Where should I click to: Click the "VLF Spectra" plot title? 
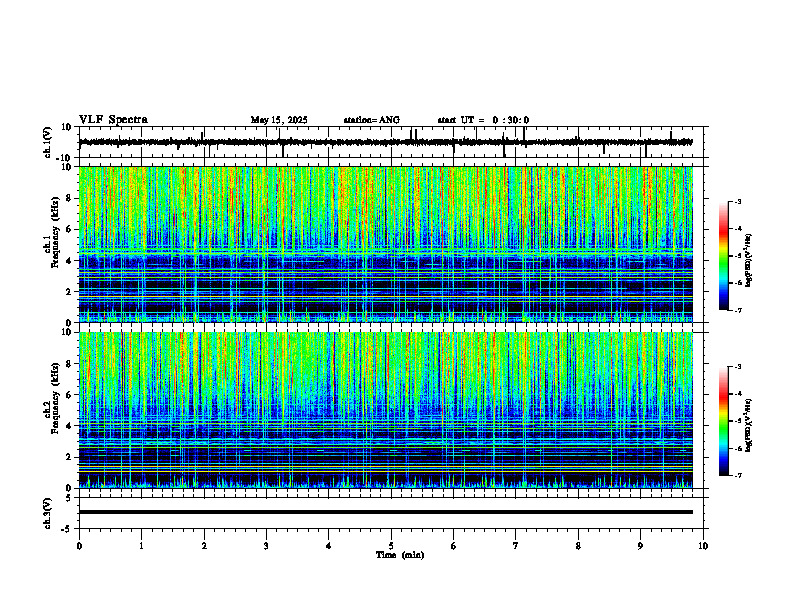pos(113,120)
